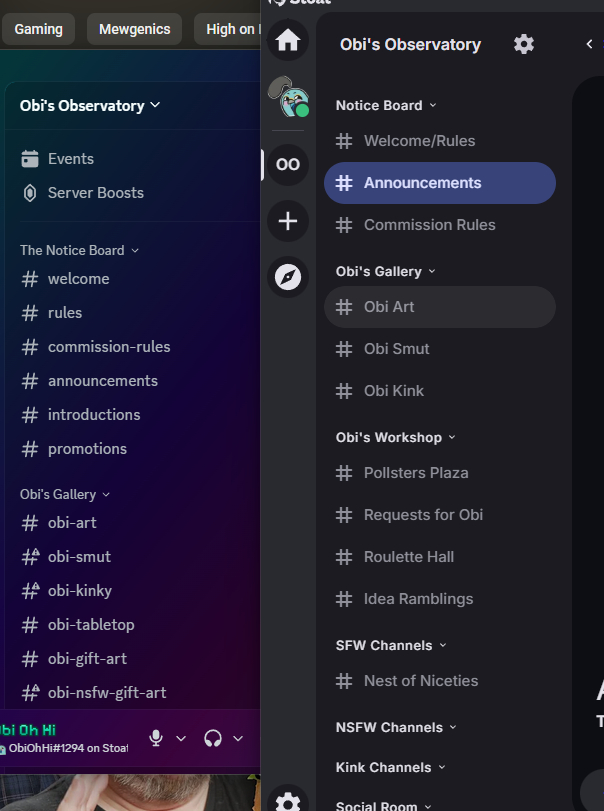Mute the microphone

[x=156, y=738]
